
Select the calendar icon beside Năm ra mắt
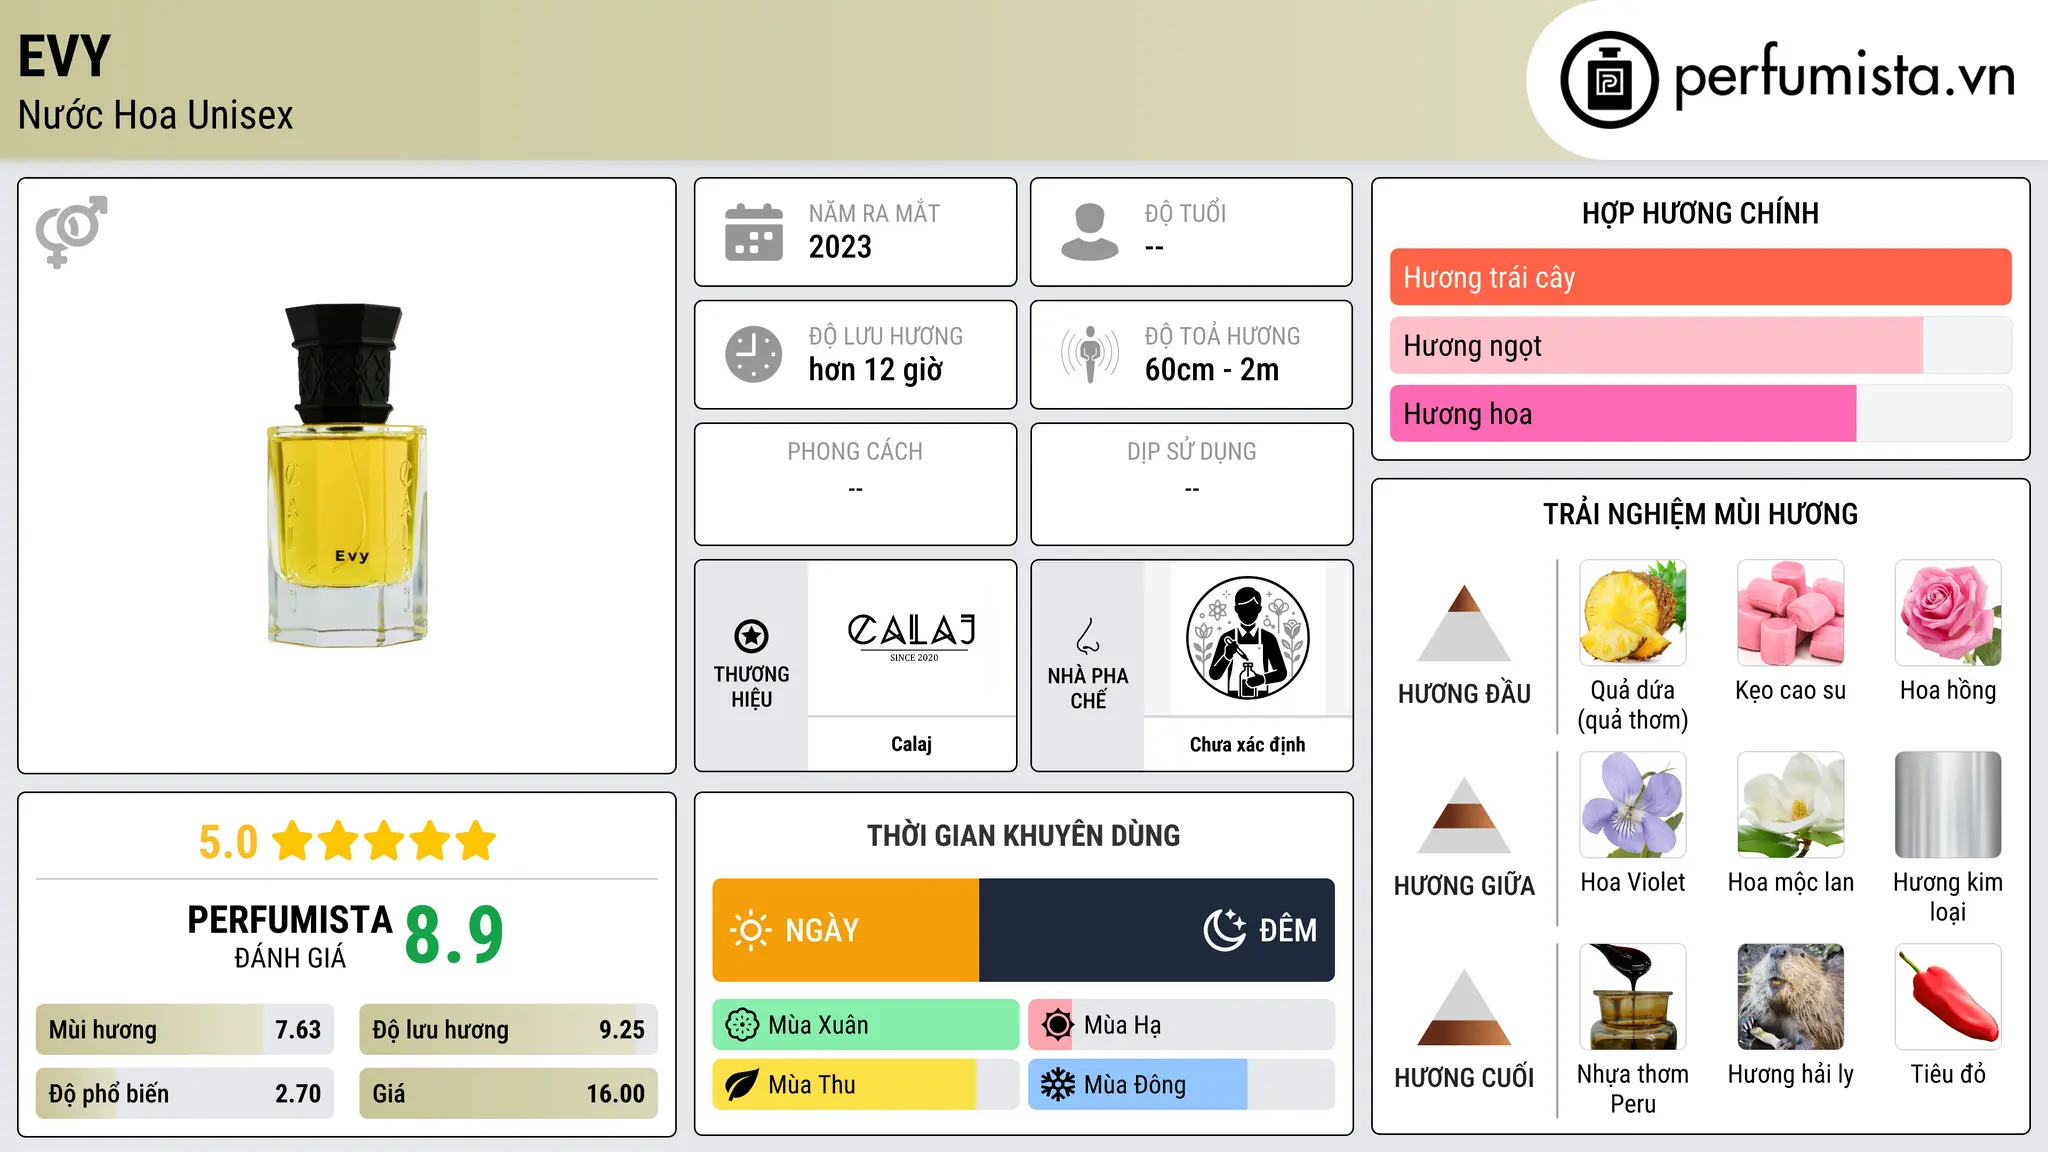click(754, 232)
